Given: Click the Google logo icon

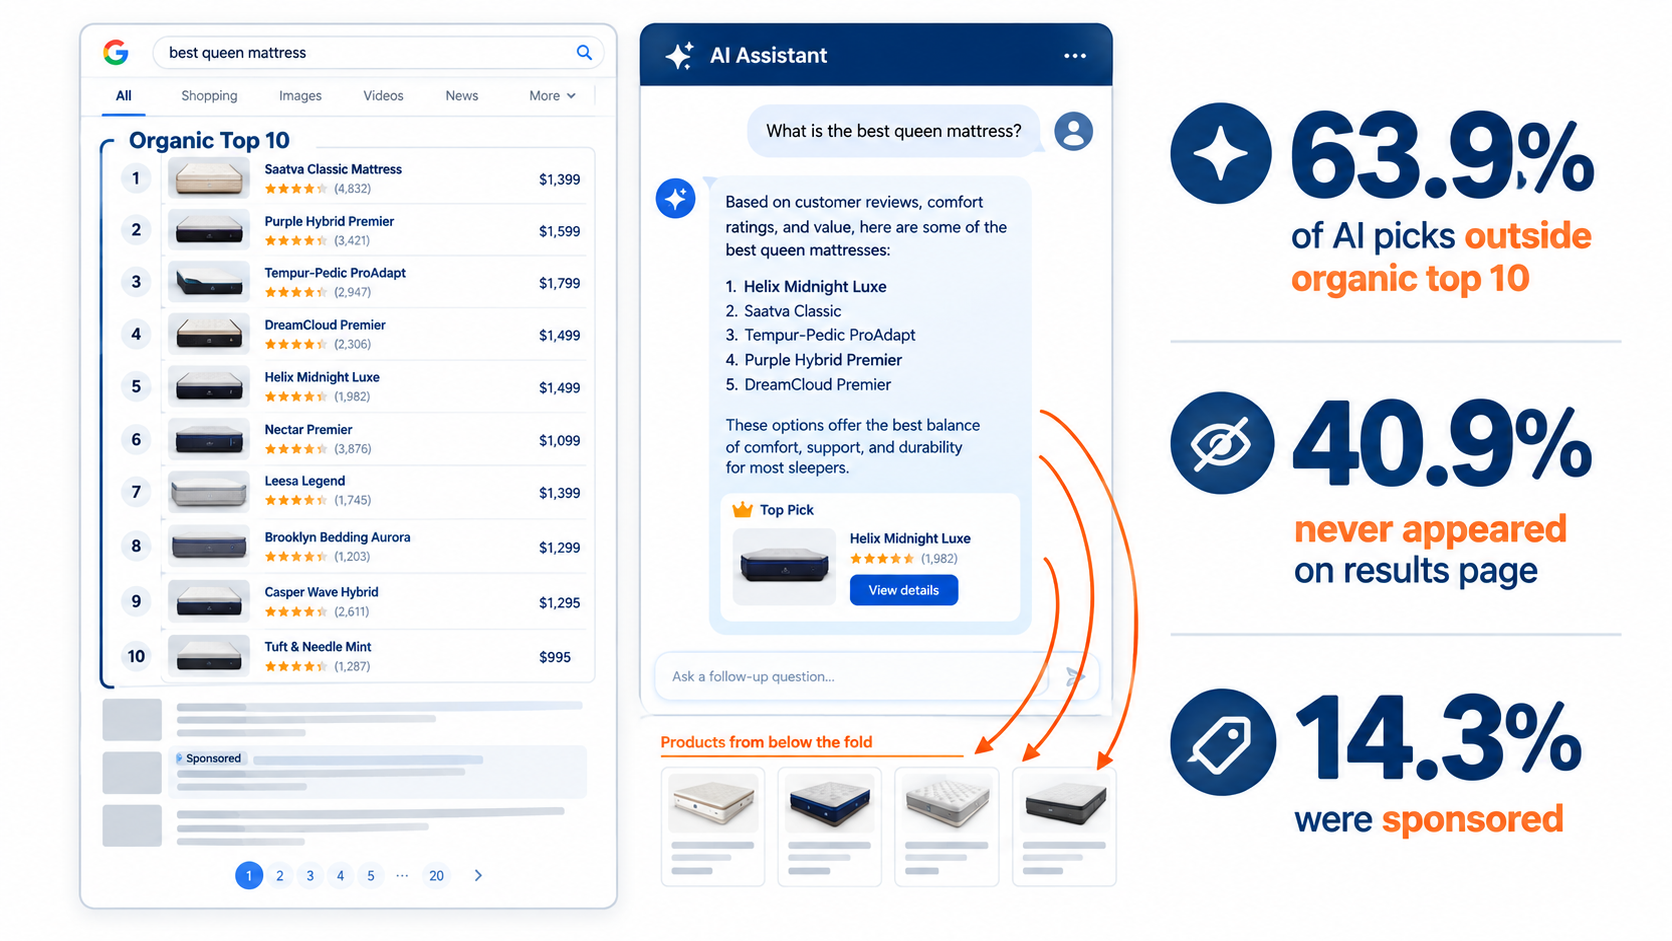Looking at the screenshot, I should click(x=116, y=52).
